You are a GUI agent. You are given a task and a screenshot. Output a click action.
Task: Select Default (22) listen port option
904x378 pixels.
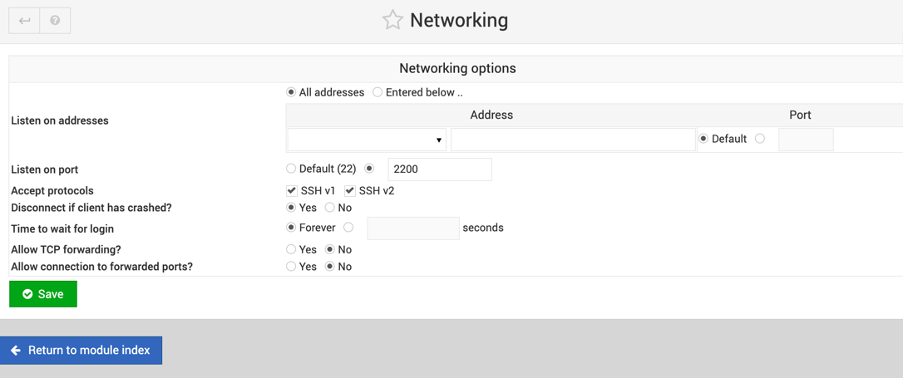(x=291, y=169)
